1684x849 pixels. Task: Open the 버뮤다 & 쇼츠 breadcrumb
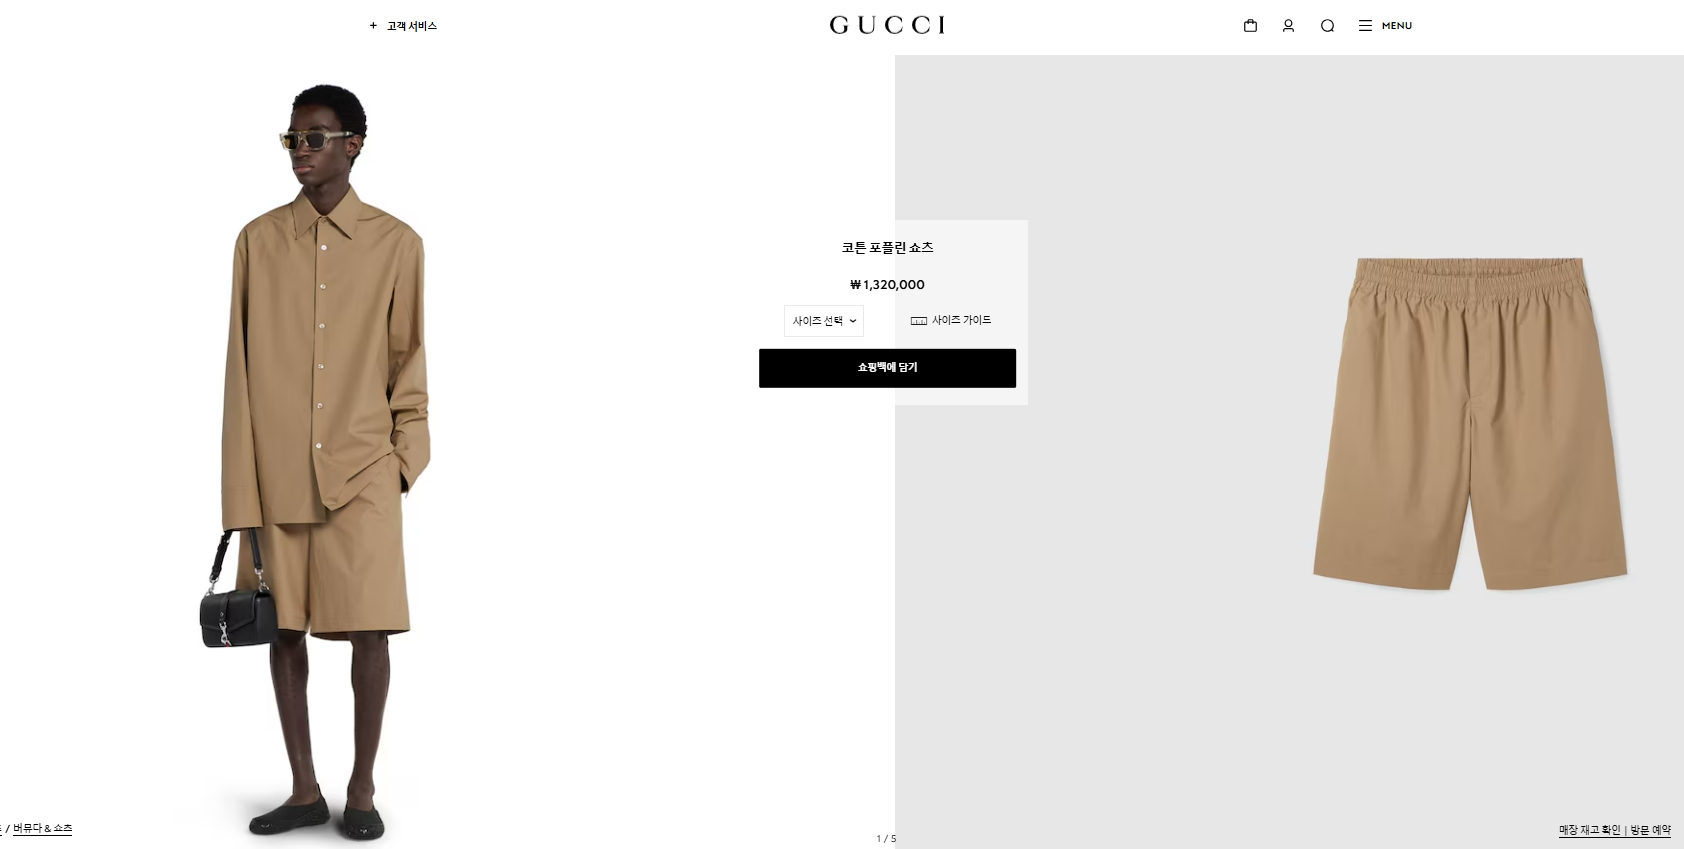(x=42, y=829)
